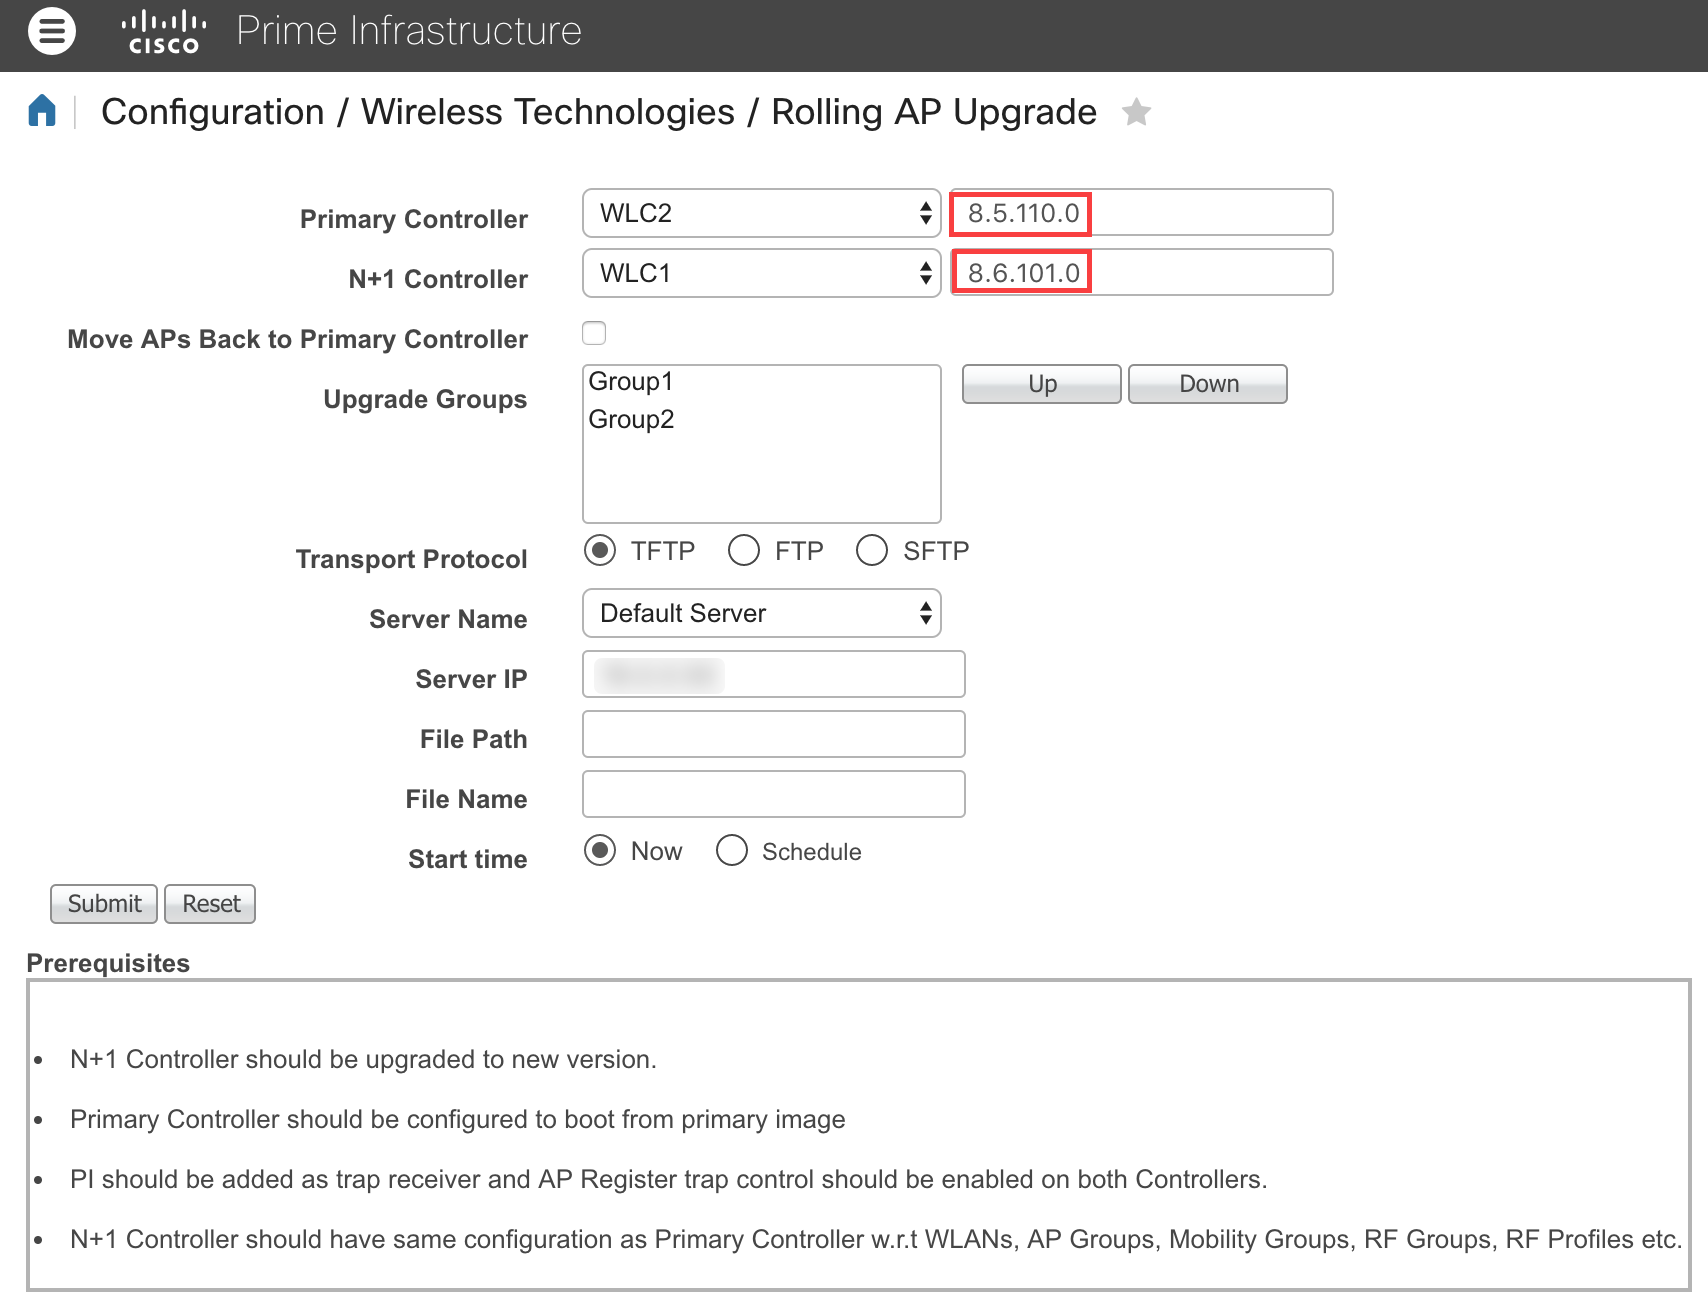1708x1308 pixels.
Task: Select Group2 in Upgrade Groups list
Action: point(631,420)
